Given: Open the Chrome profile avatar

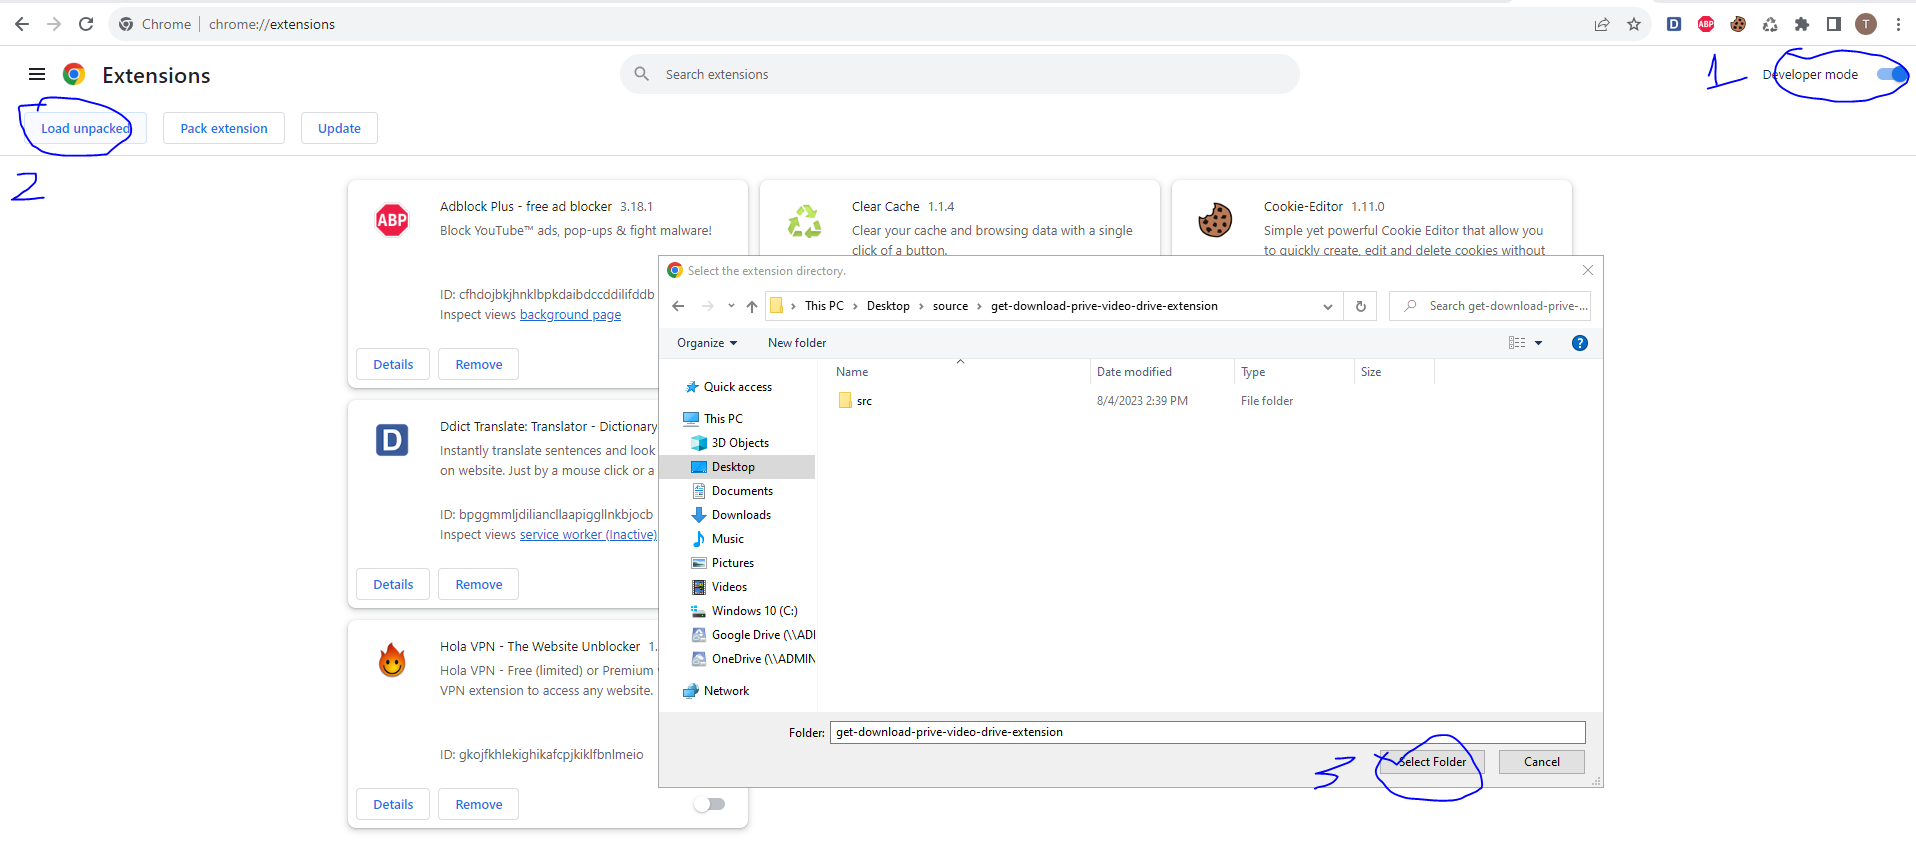Looking at the screenshot, I should tap(1866, 24).
